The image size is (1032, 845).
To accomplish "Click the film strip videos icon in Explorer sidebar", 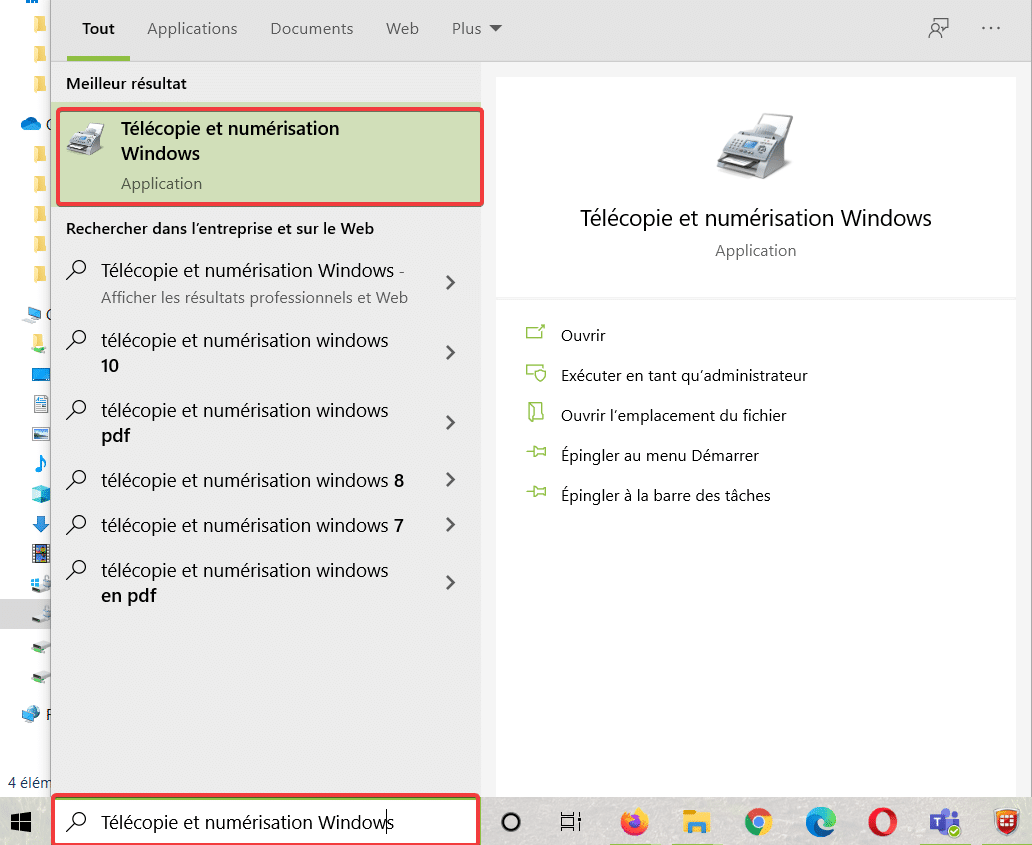I will [x=40, y=553].
